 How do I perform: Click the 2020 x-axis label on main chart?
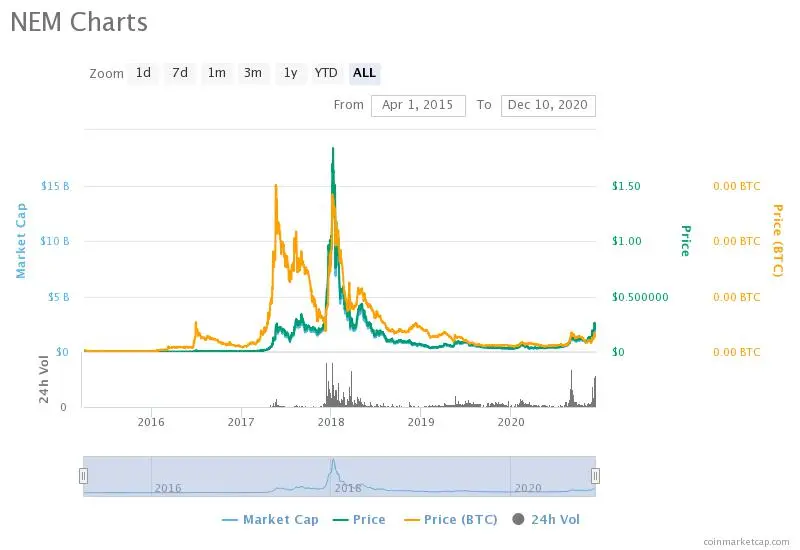511,422
